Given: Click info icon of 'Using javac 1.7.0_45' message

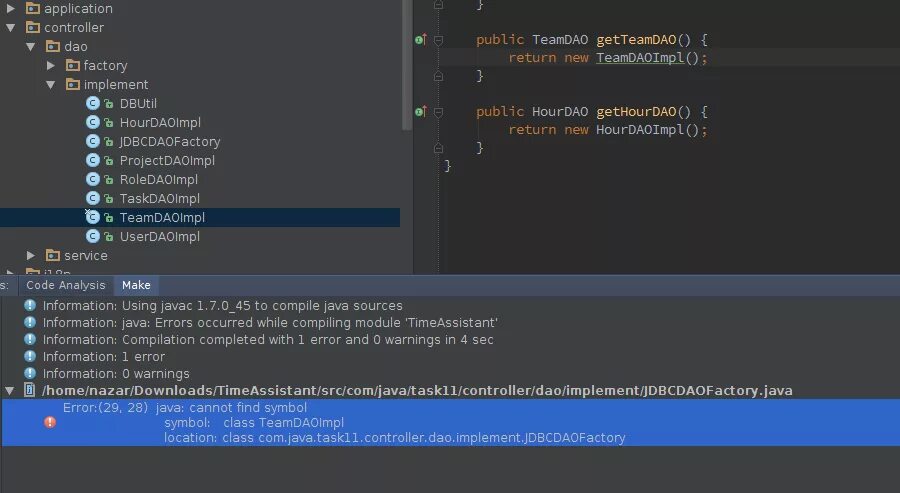Looking at the screenshot, I should (30, 305).
